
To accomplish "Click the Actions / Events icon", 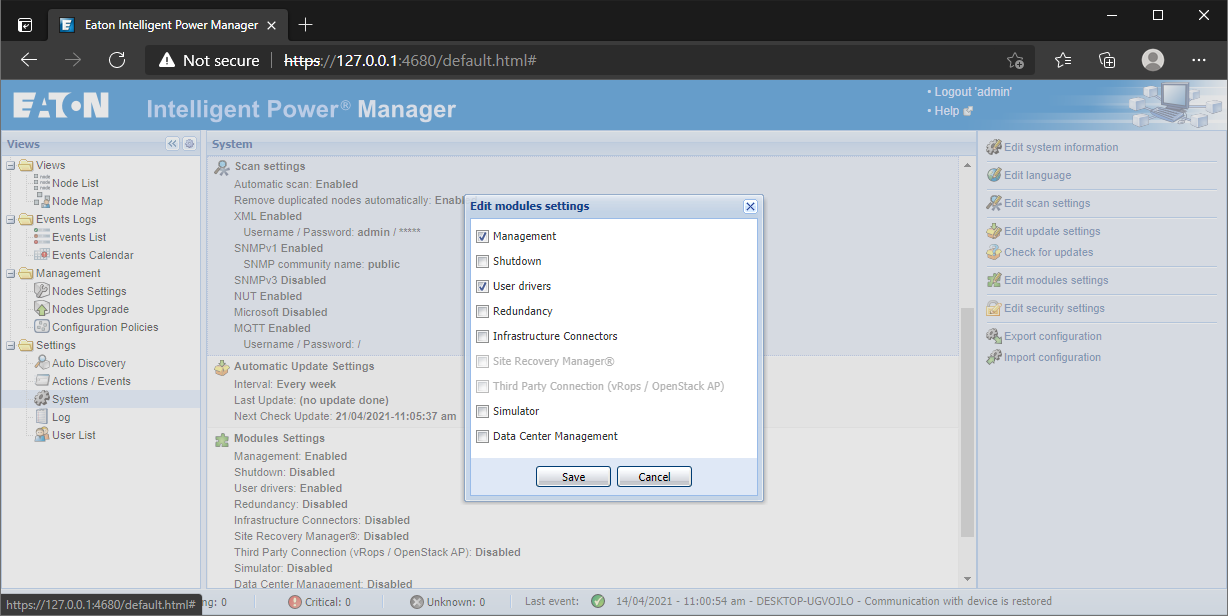I will (x=42, y=381).
